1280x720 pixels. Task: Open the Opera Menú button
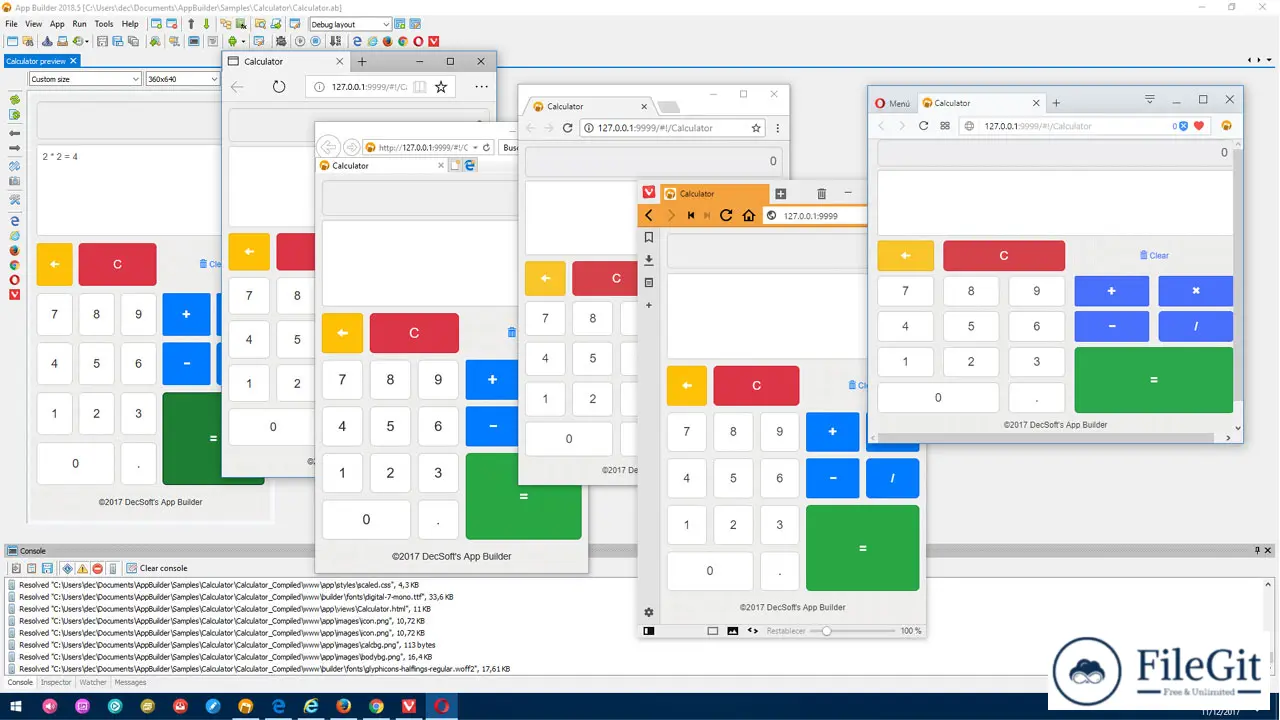893,103
